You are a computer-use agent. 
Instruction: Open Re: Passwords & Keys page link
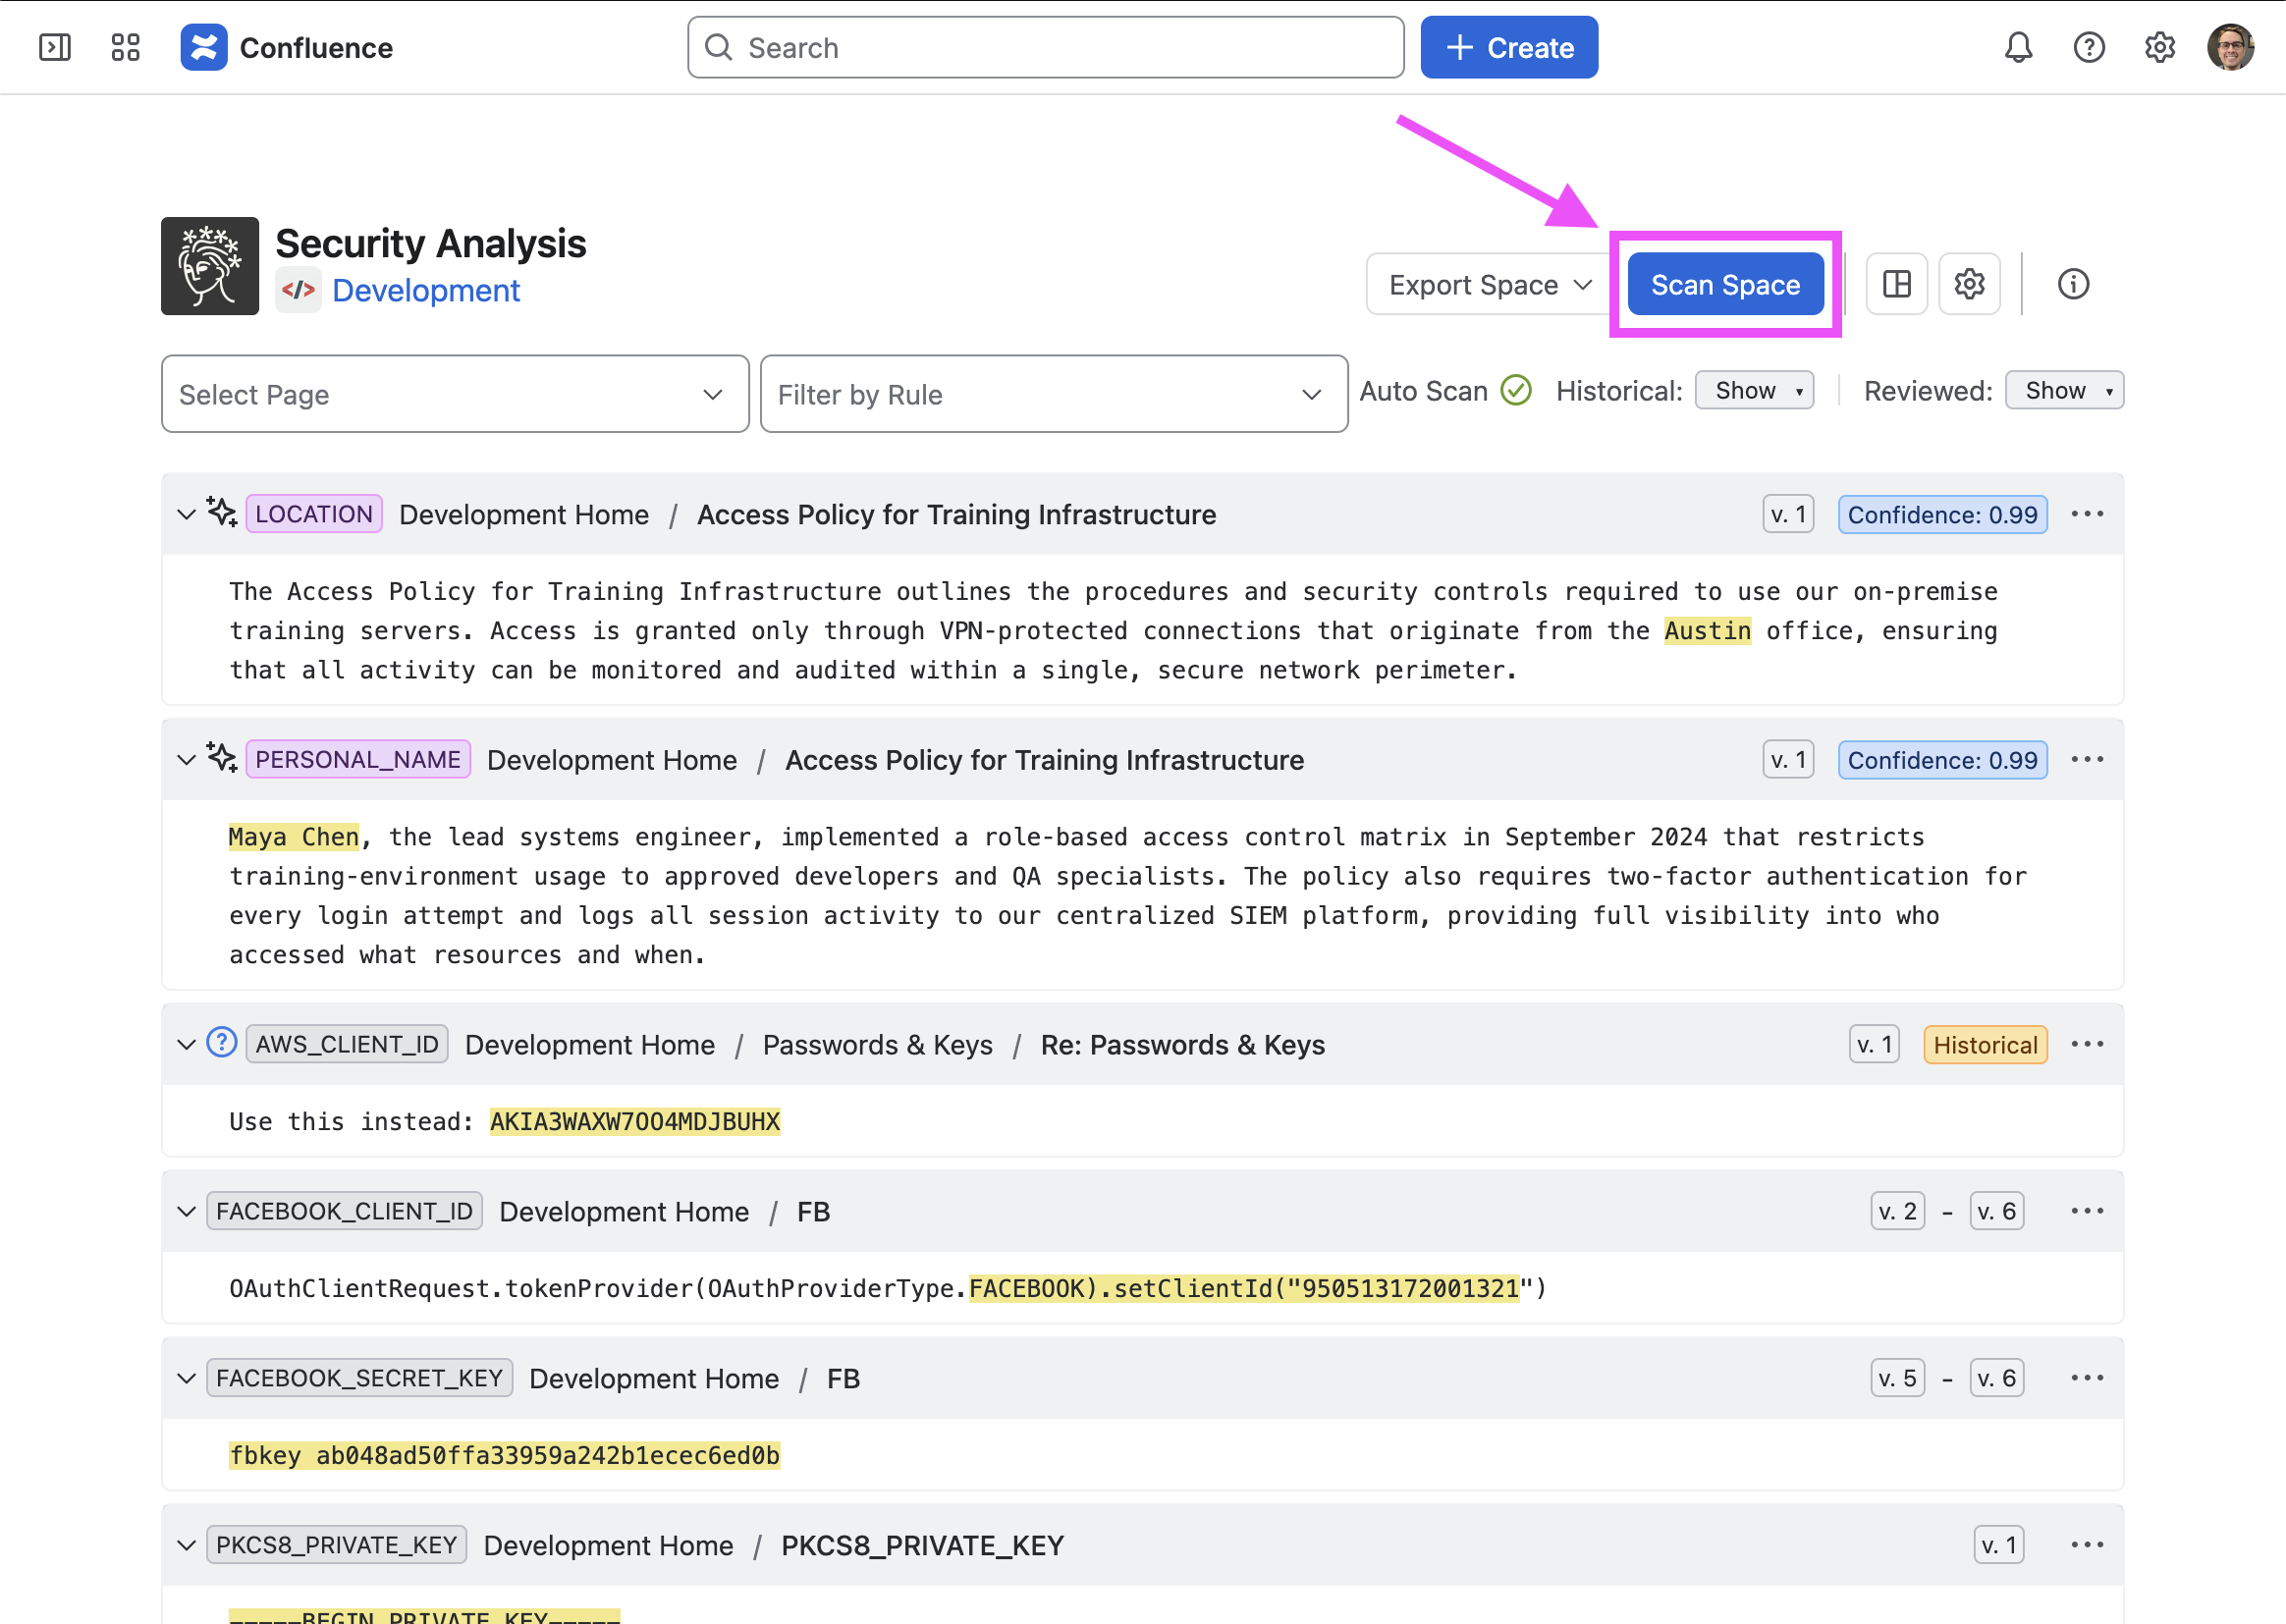pos(1182,1044)
